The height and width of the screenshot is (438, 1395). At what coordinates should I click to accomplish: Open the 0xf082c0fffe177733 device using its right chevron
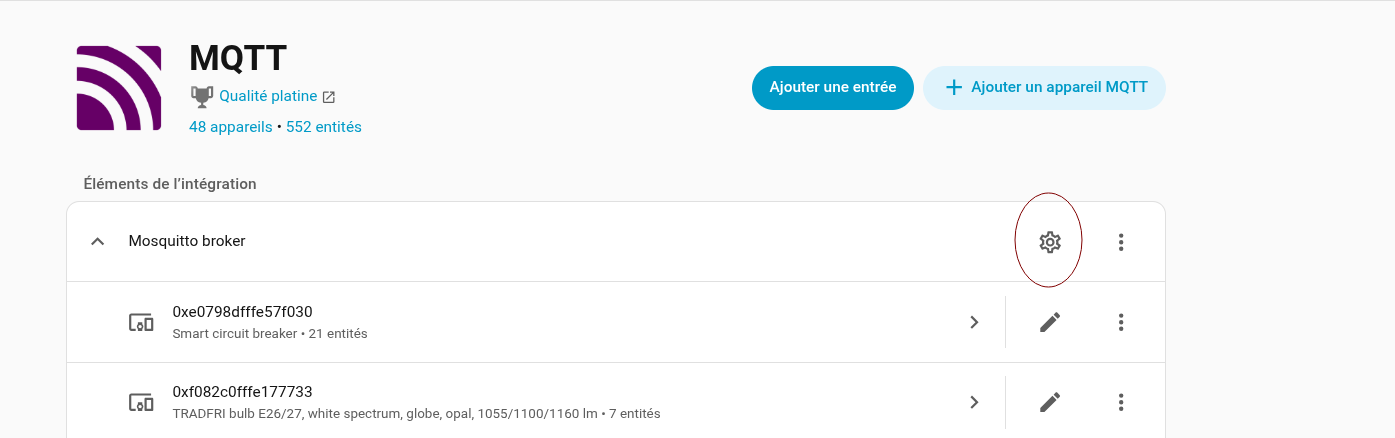(x=974, y=402)
